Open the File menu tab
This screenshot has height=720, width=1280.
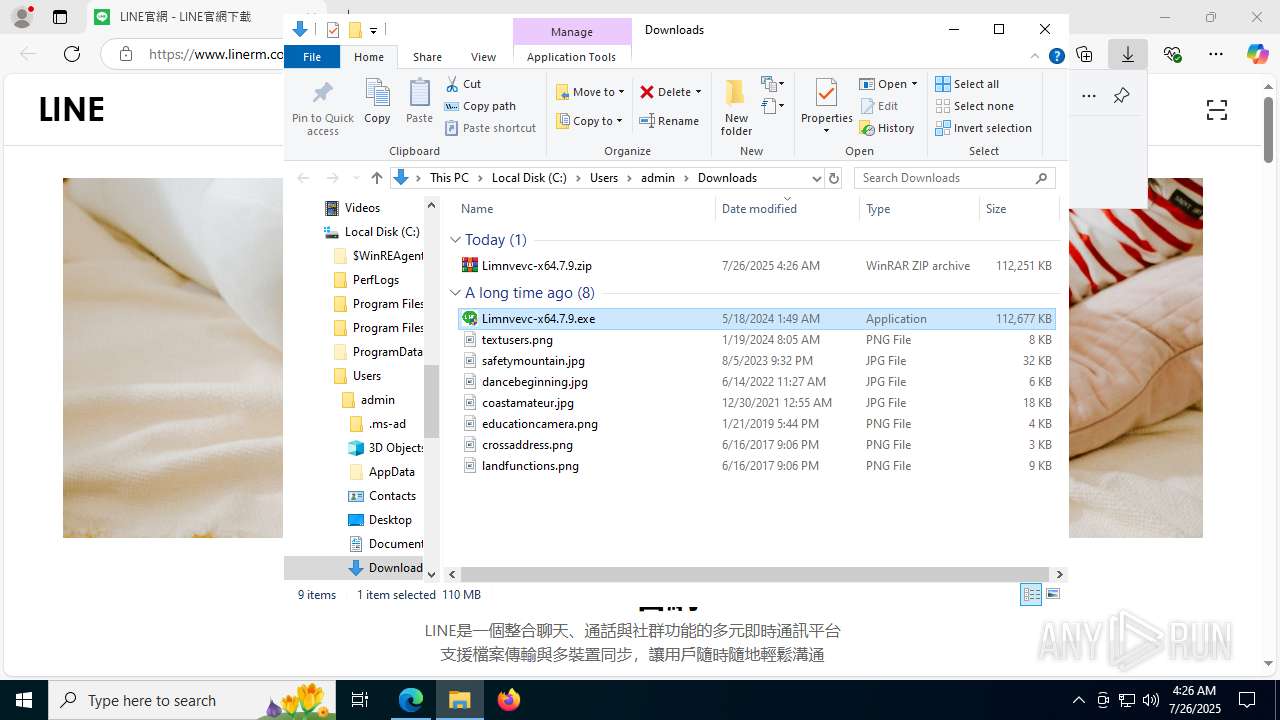pyautogui.click(x=312, y=57)
